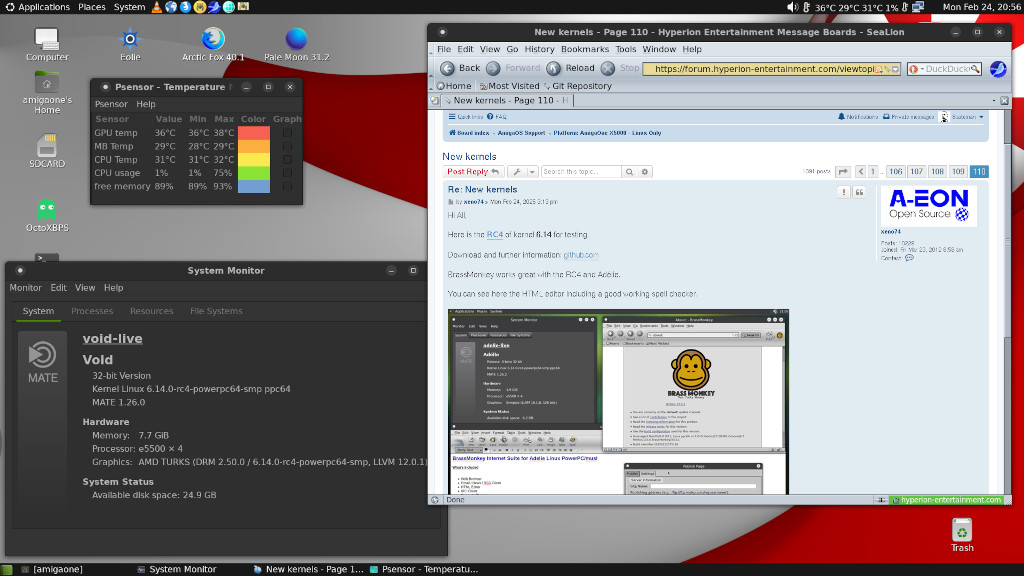Click the Reload icon in SeaLion toolbar
1024x576 pixels.
click(x=553, y=69)
